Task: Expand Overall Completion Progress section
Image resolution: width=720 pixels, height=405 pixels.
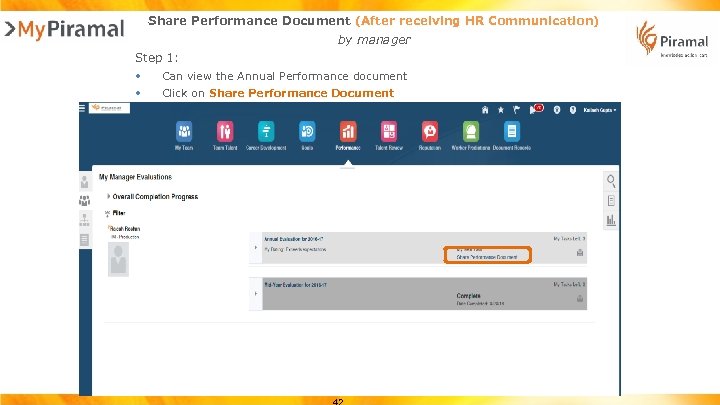Action: click(x=109, y=196)
